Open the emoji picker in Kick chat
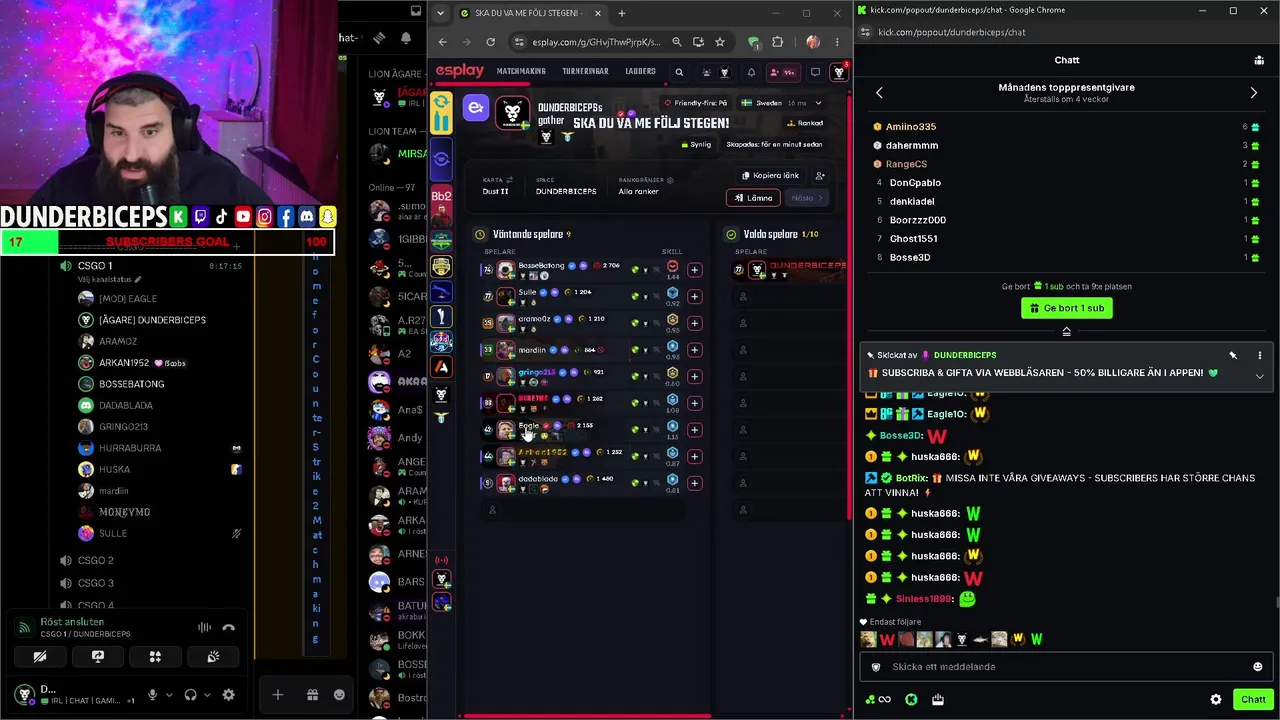 [x=1257, y=667]
